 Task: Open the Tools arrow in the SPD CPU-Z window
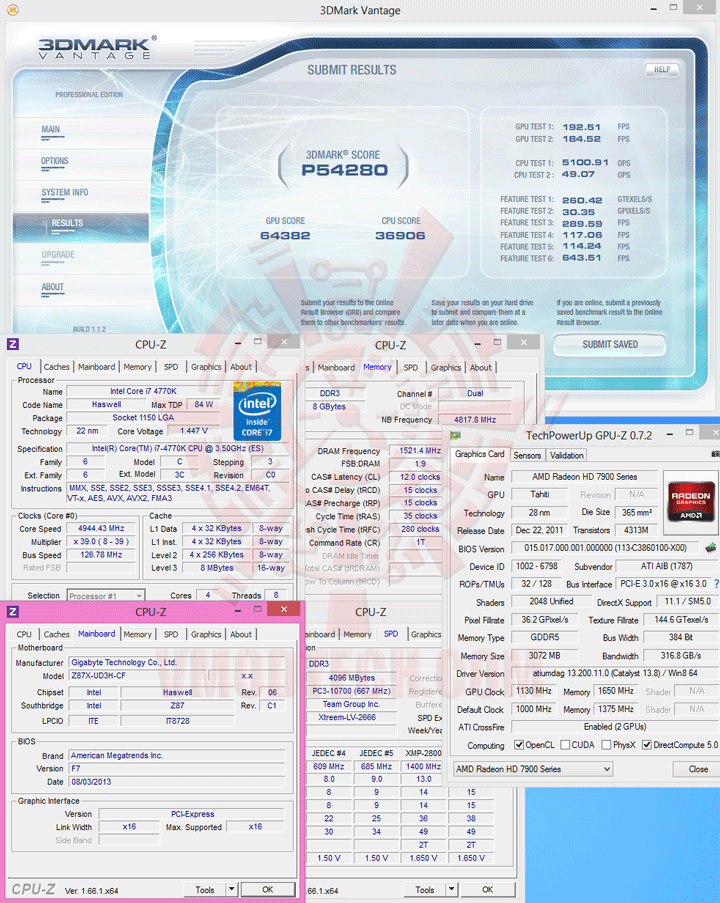(x=452, y=889)
